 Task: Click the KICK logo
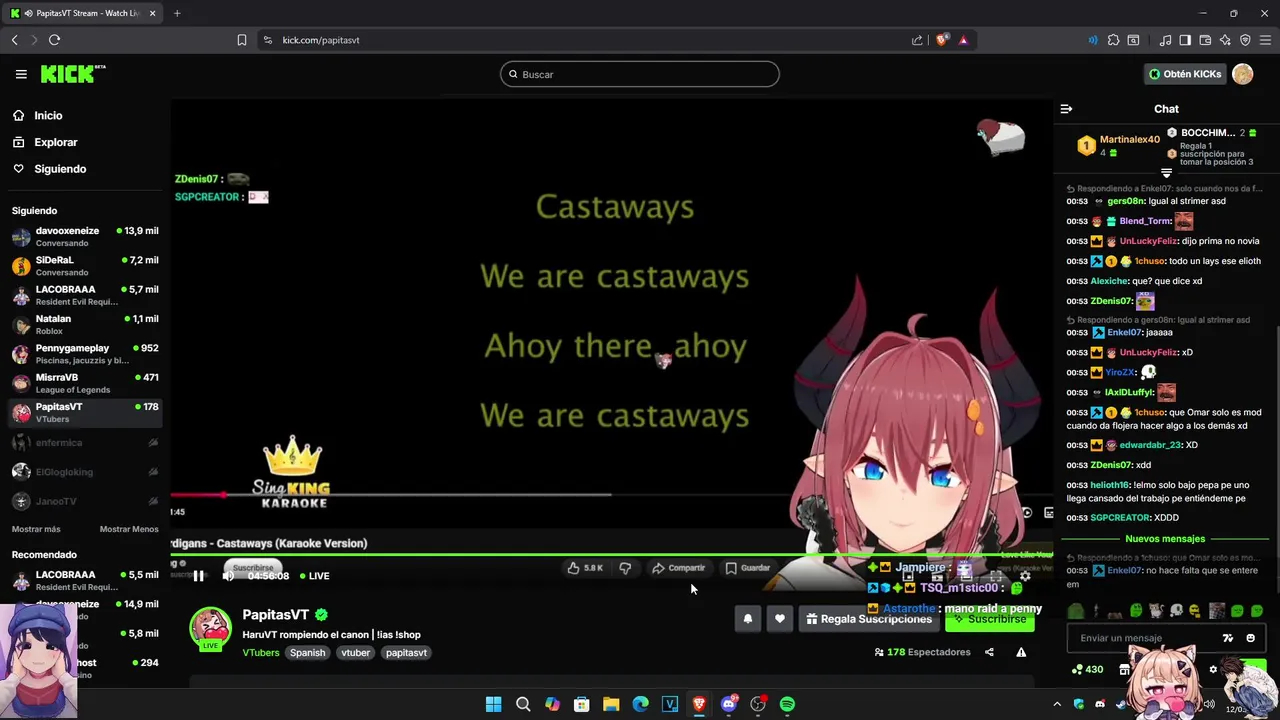(72, 74)
